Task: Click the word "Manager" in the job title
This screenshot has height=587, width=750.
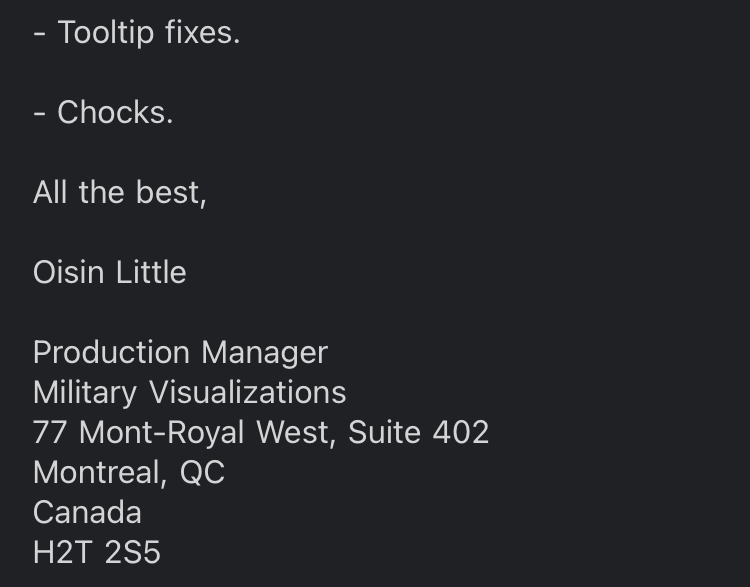Action: (265, 354)
